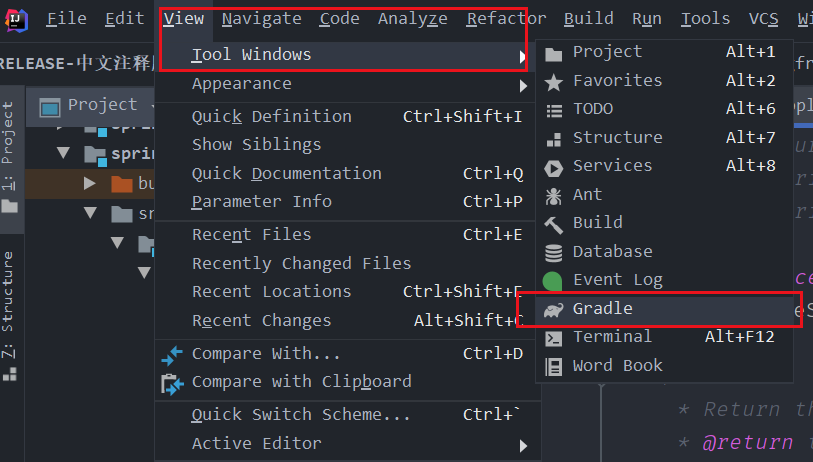Expand the orange build folder node
The height and width of the screenshot is (462, 813).
(91, 183)
